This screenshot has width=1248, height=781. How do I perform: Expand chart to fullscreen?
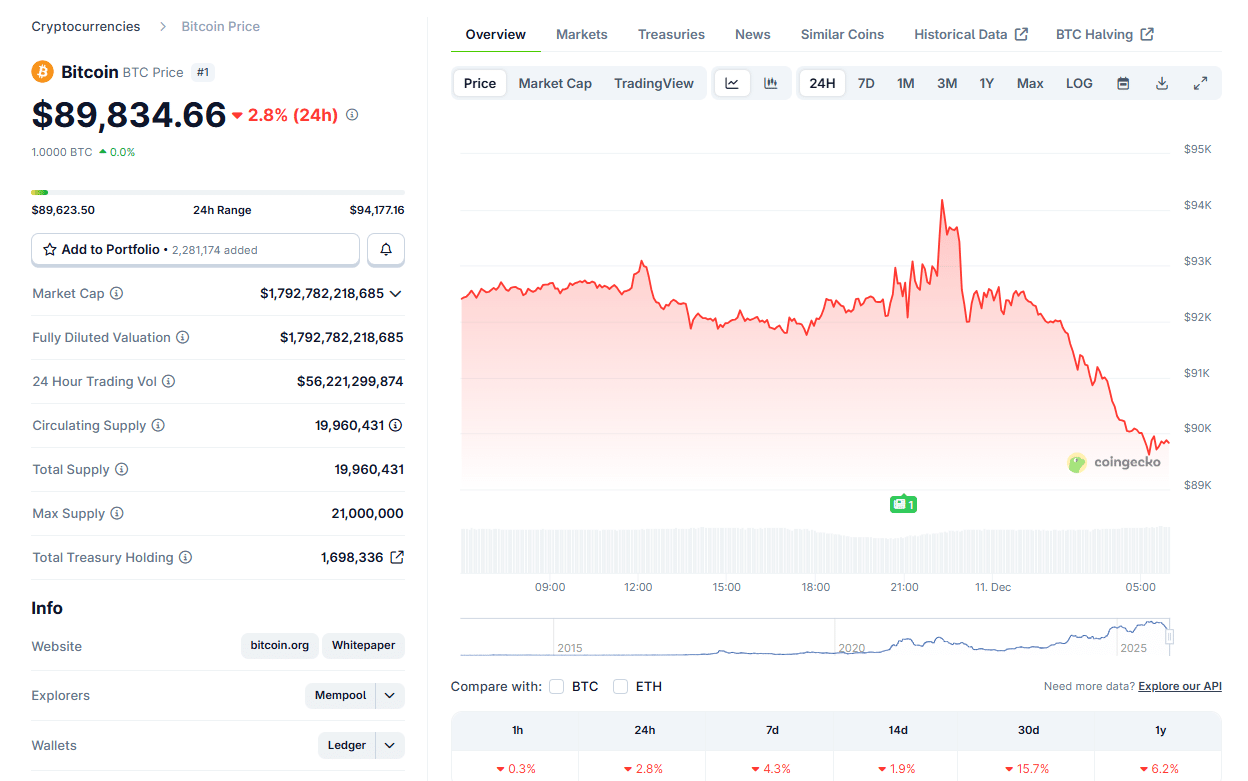pos(1201,83)
